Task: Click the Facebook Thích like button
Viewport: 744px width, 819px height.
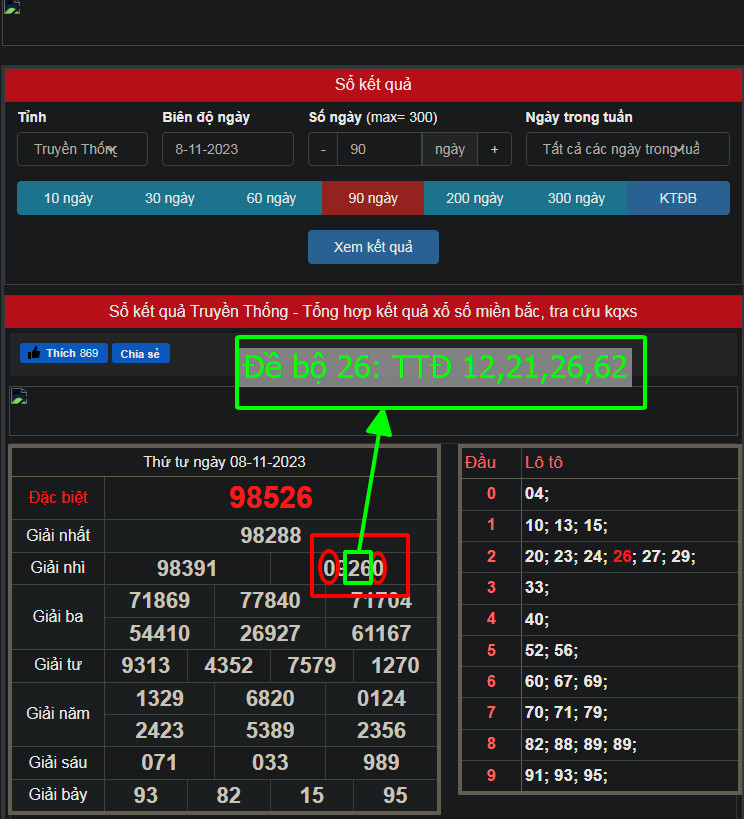Action: coord(64,353)
